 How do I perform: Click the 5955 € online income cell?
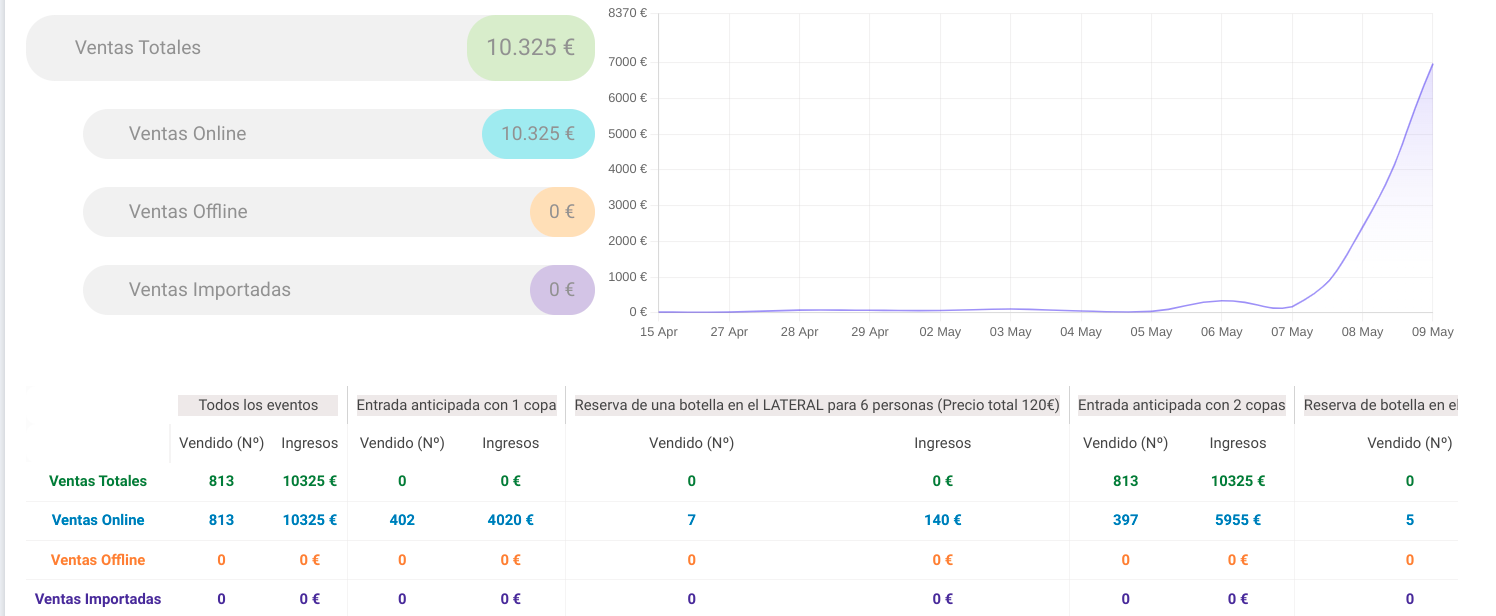click(1237, 520)
